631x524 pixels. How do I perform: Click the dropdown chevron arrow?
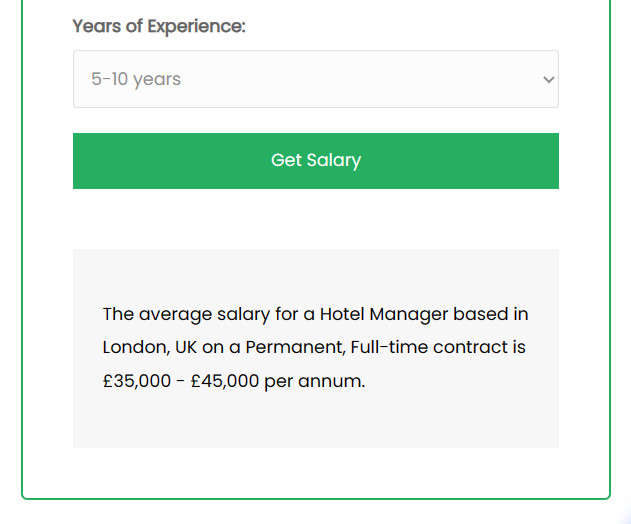(x=547, y=79)
